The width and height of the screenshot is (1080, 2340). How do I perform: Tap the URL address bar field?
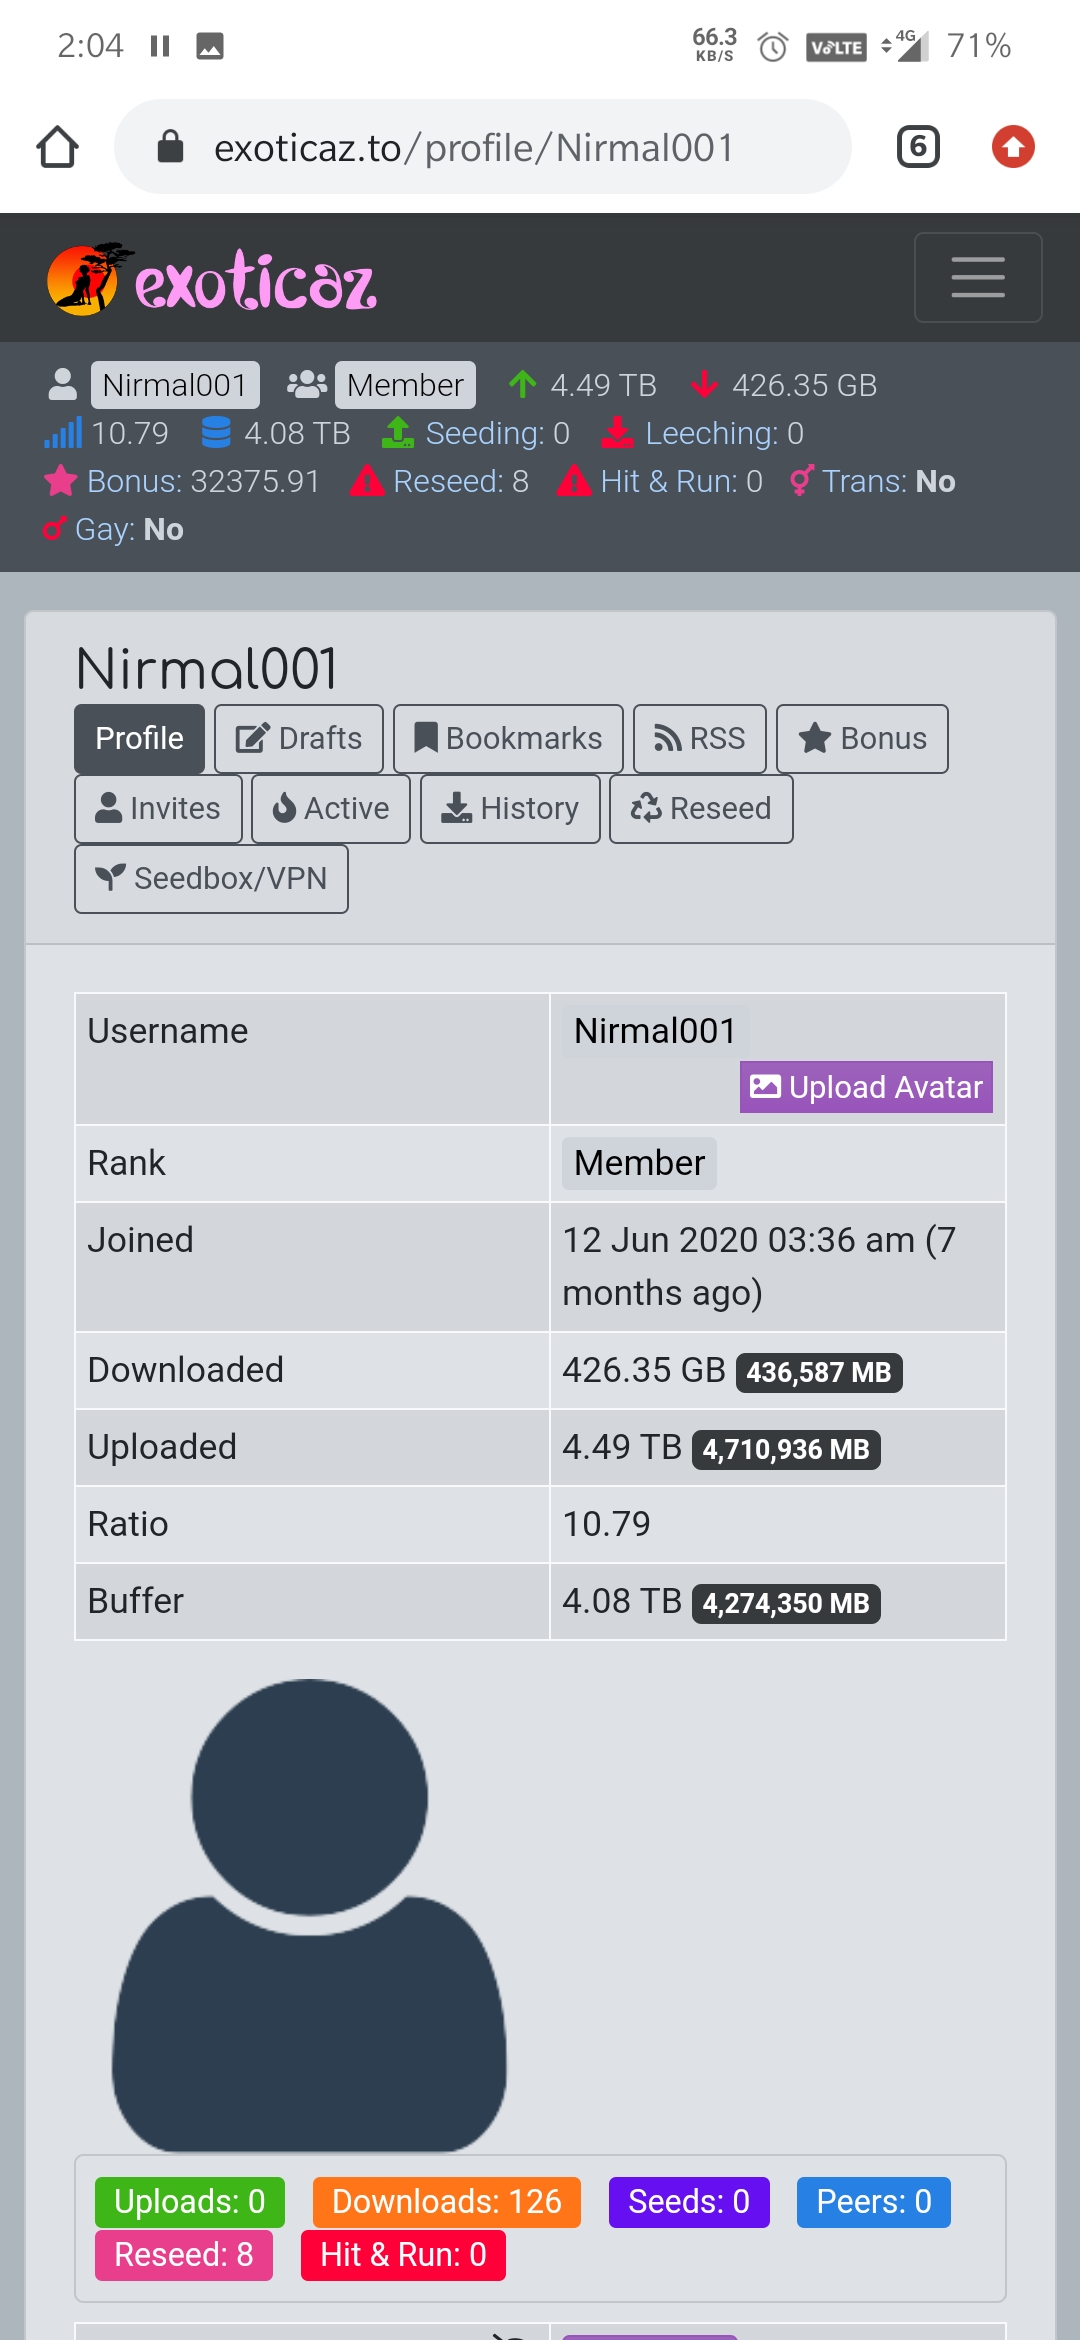(483, 147)
